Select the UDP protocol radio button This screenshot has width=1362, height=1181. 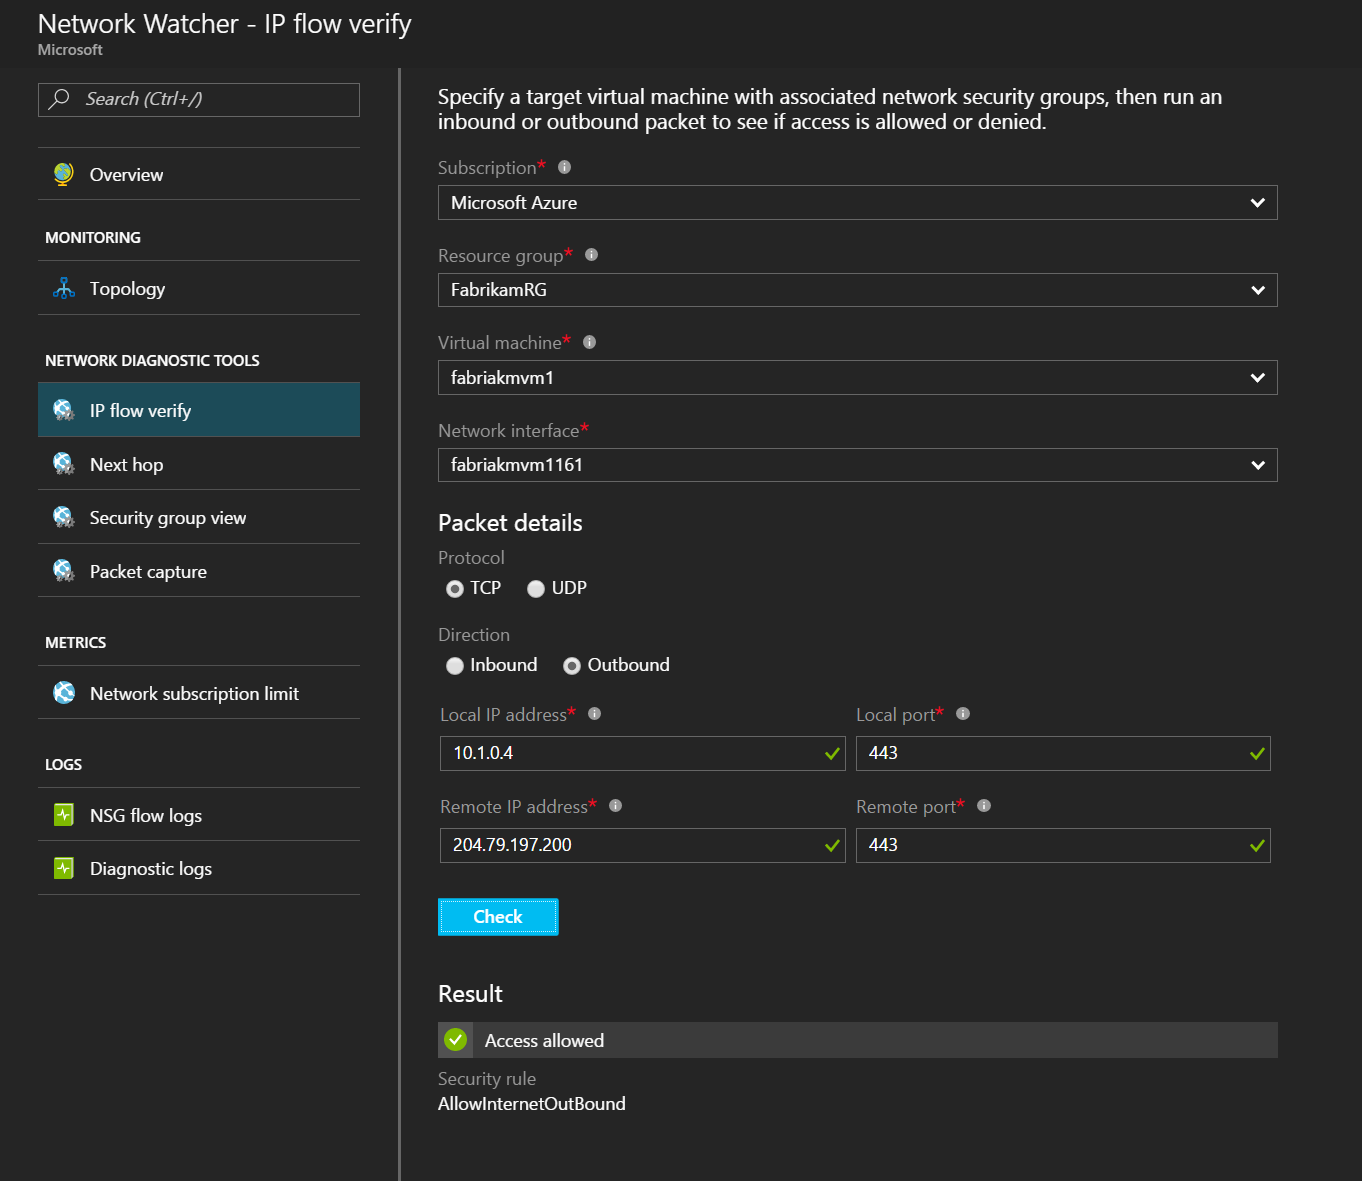[536, 589]
